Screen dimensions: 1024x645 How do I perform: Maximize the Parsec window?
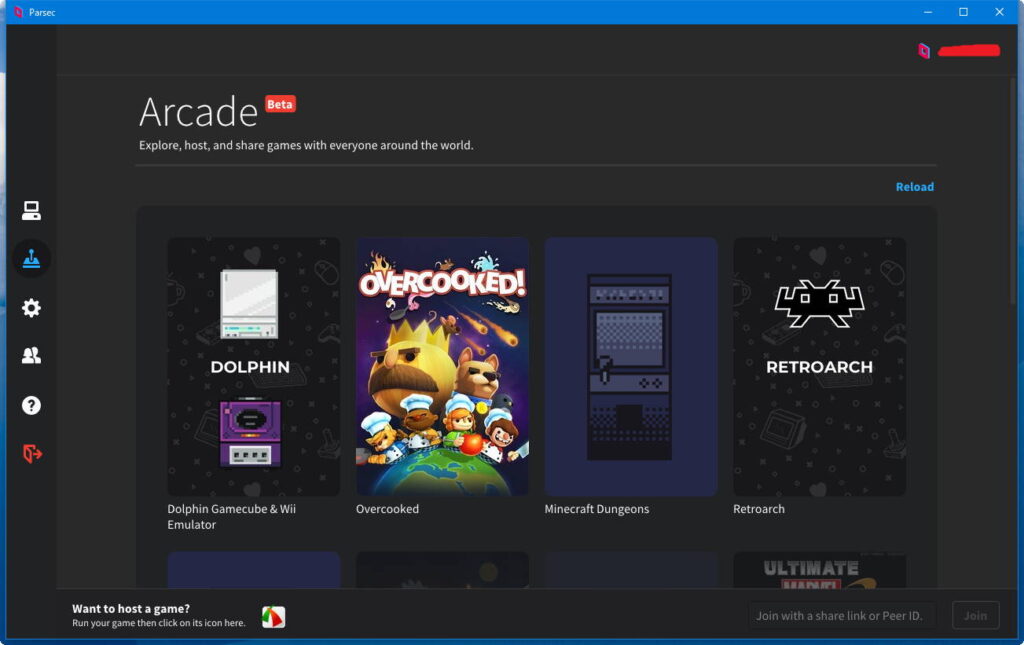coord(963,12)
